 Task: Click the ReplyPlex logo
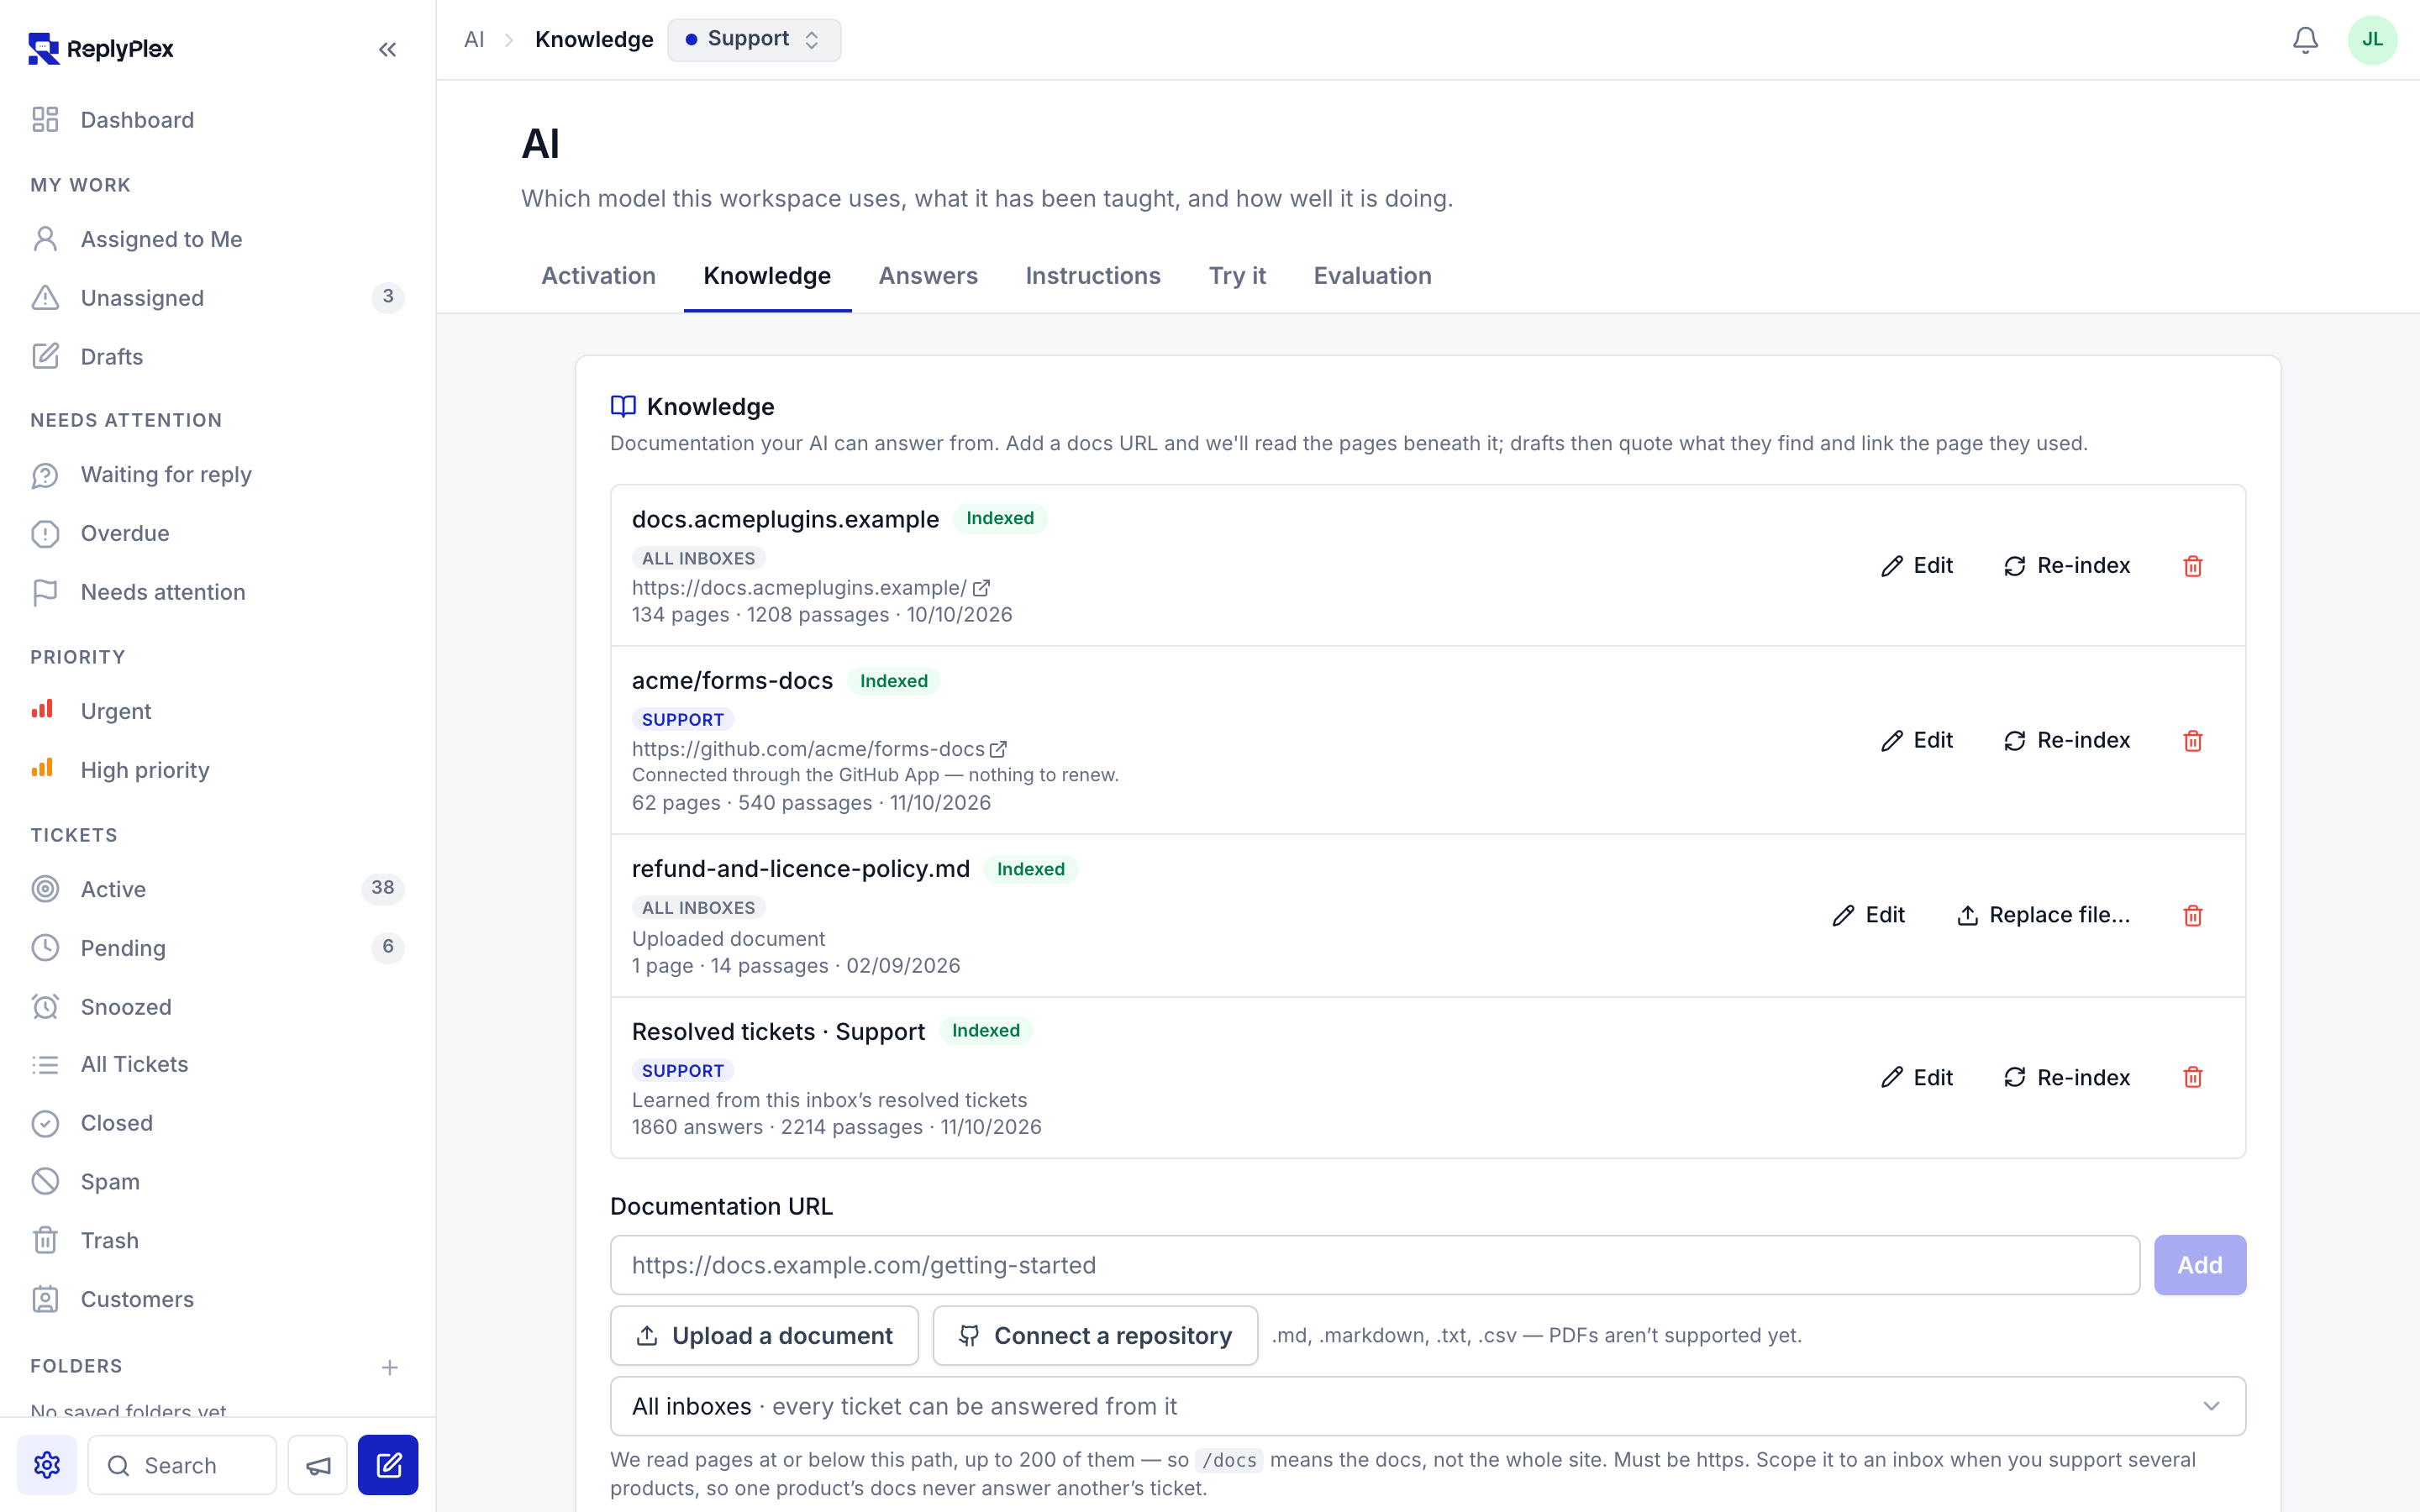tap(101, 48)
